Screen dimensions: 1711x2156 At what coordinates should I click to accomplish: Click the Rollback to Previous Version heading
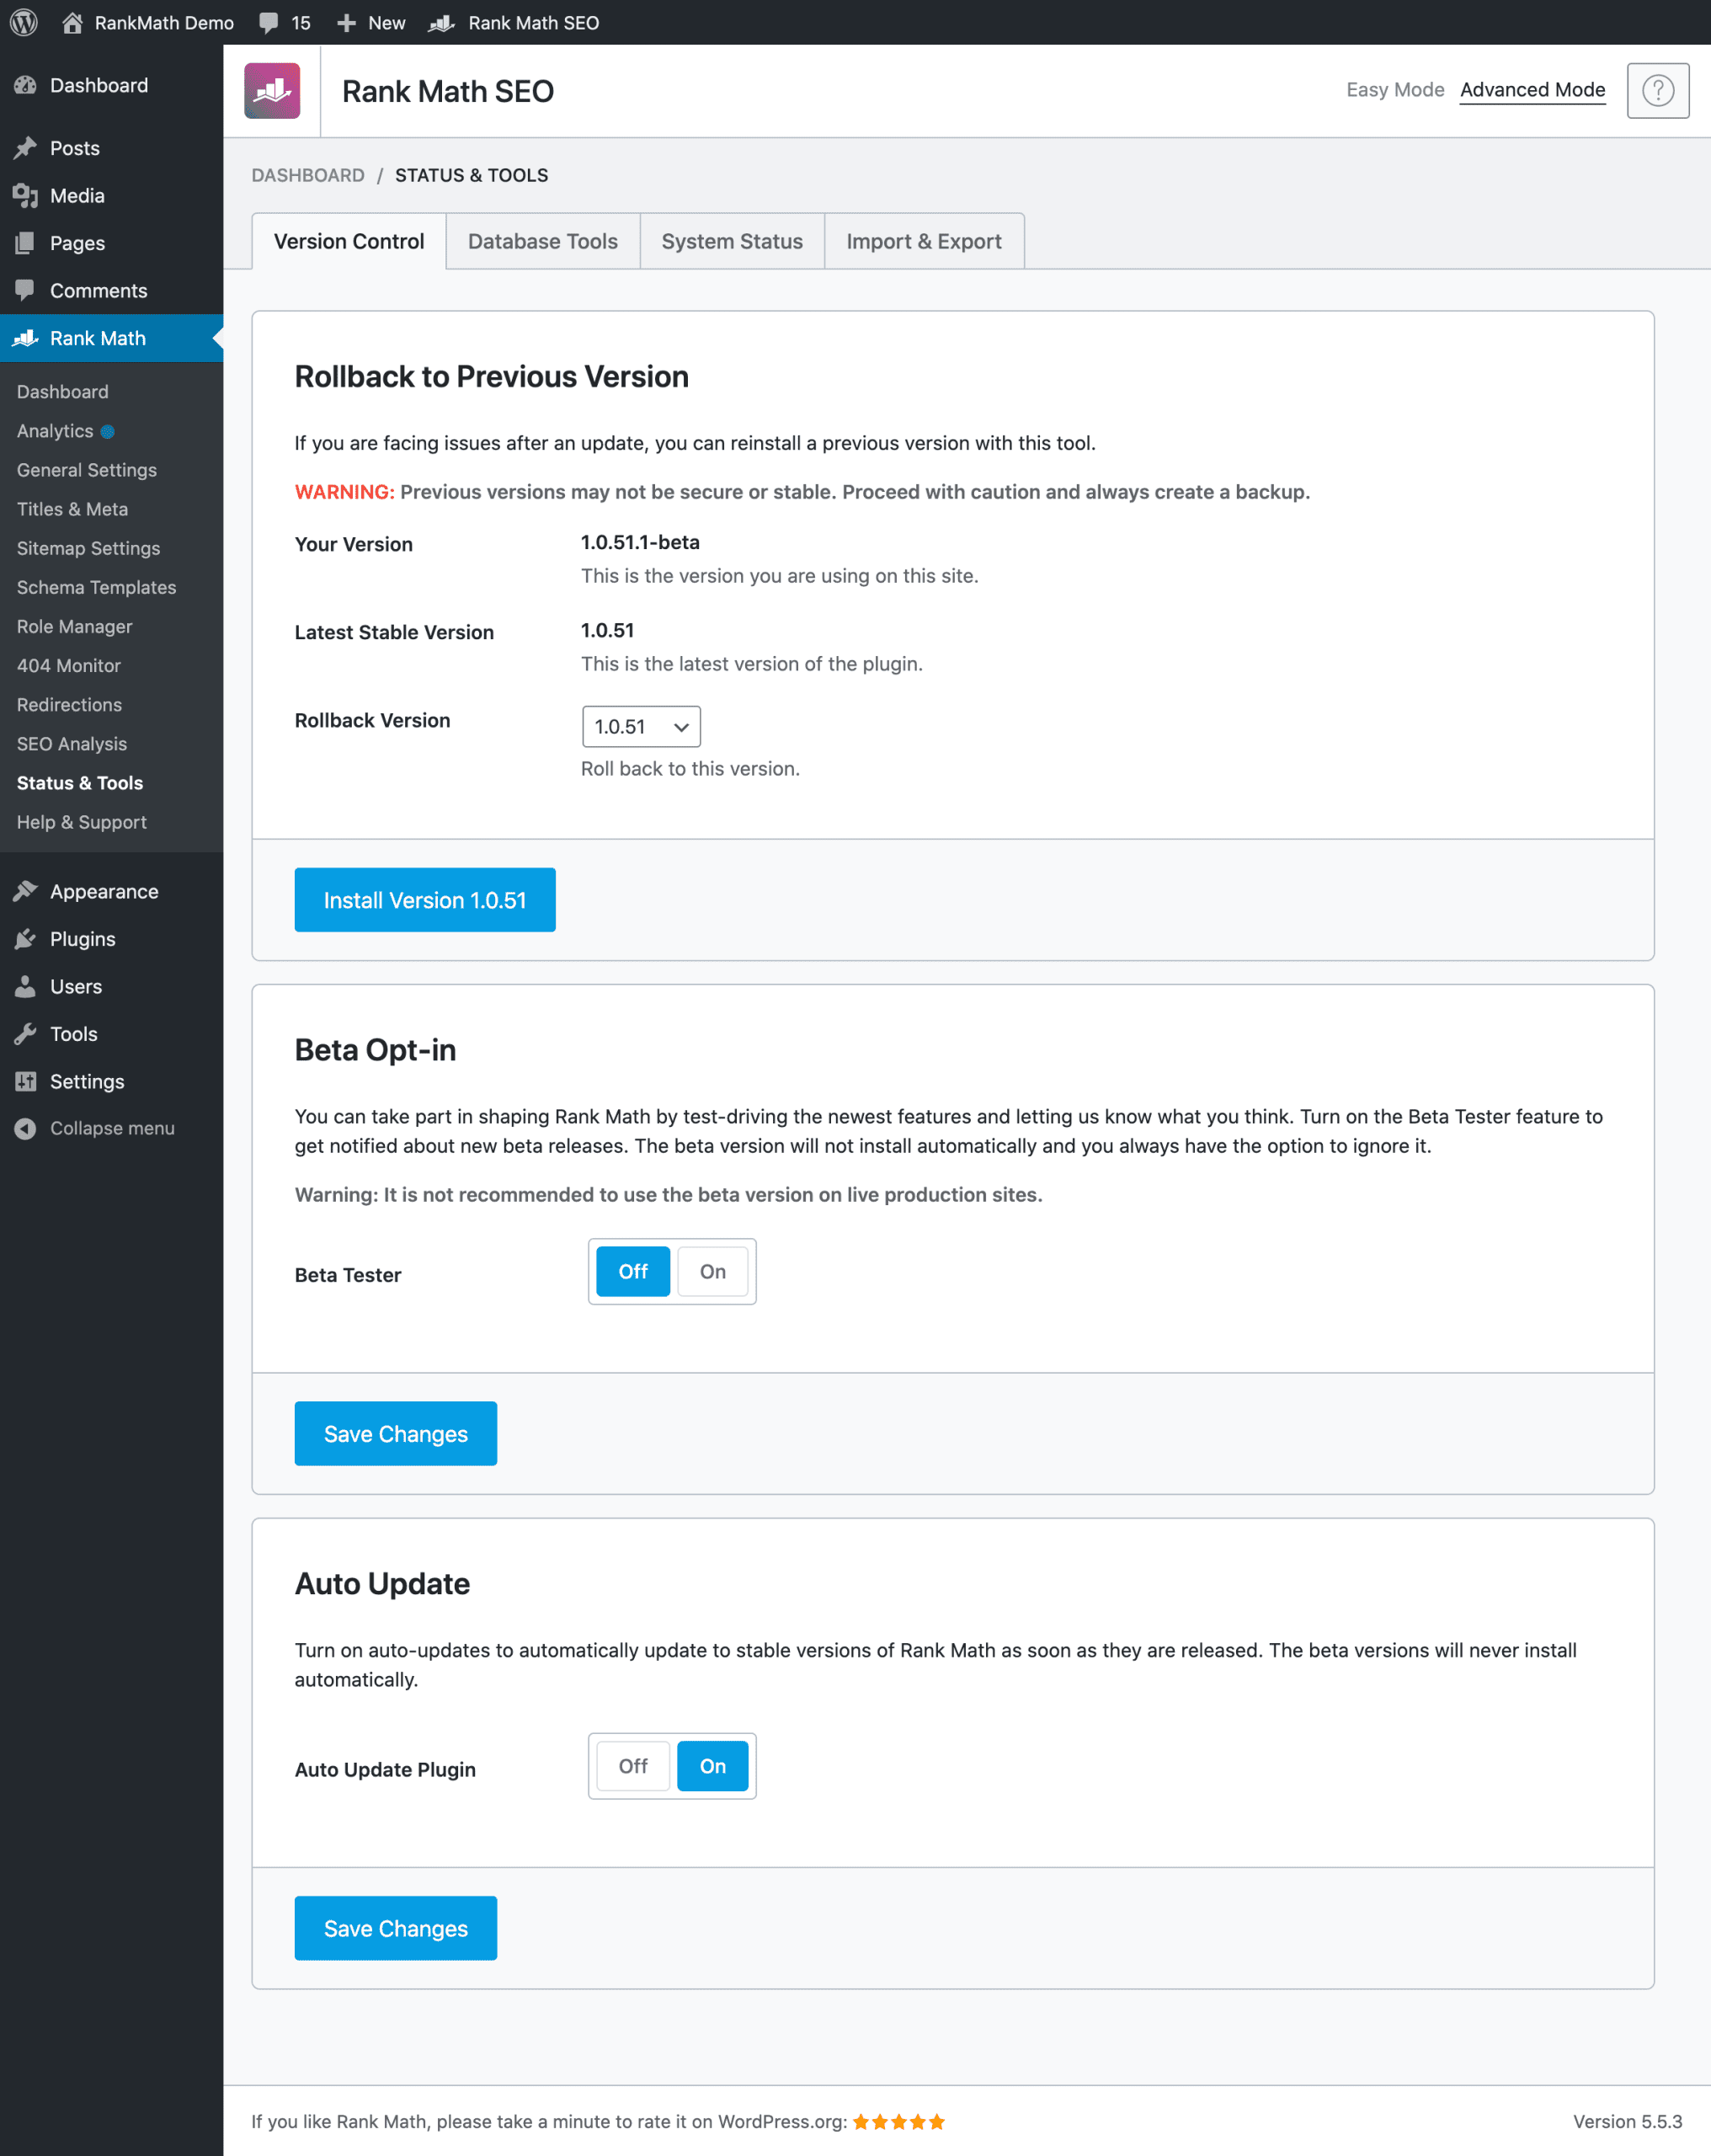click(491, 376)
